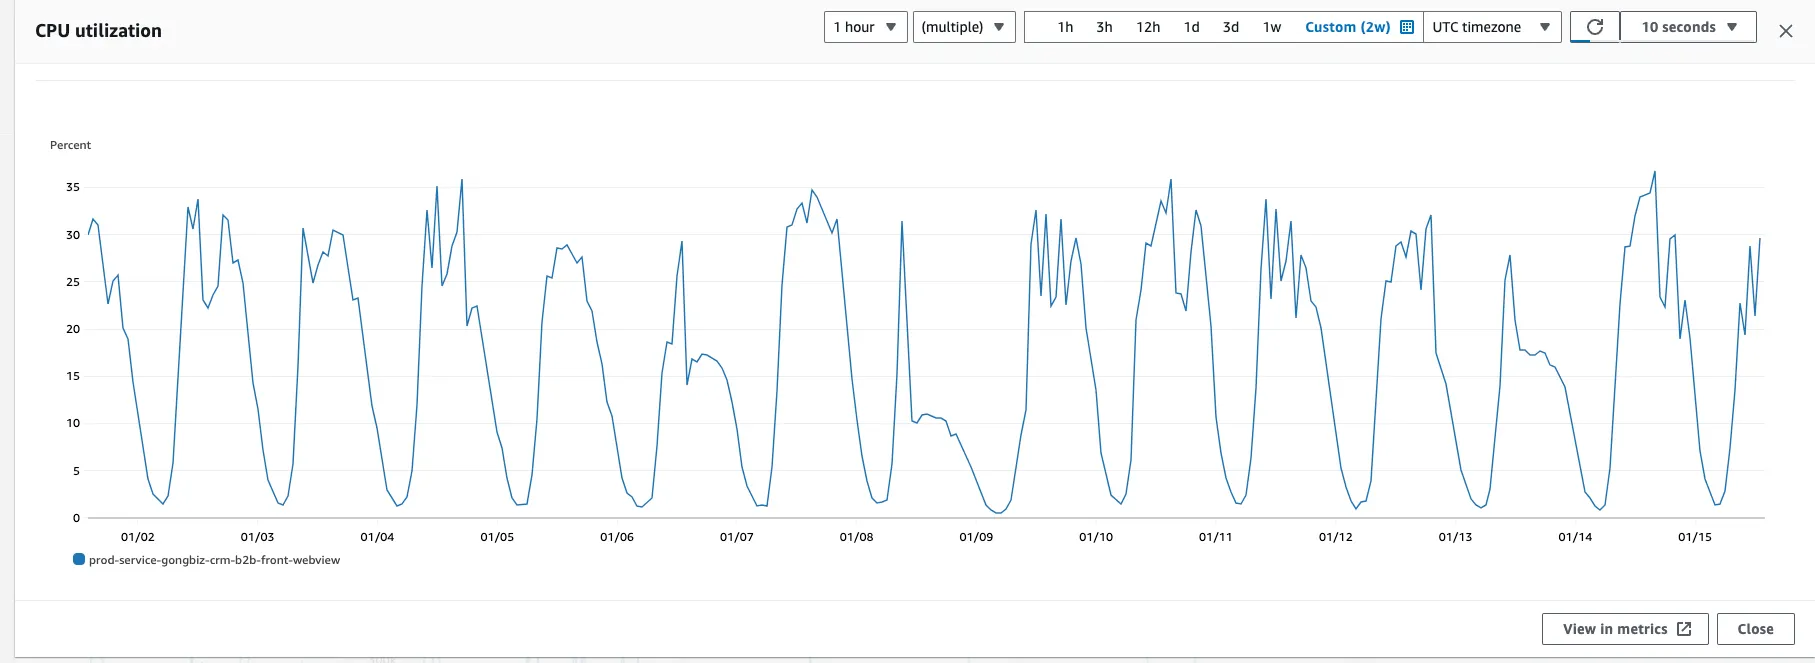Expand the 1 hour period dropdown
The image size is (1815, 663).
pos(865,27)
